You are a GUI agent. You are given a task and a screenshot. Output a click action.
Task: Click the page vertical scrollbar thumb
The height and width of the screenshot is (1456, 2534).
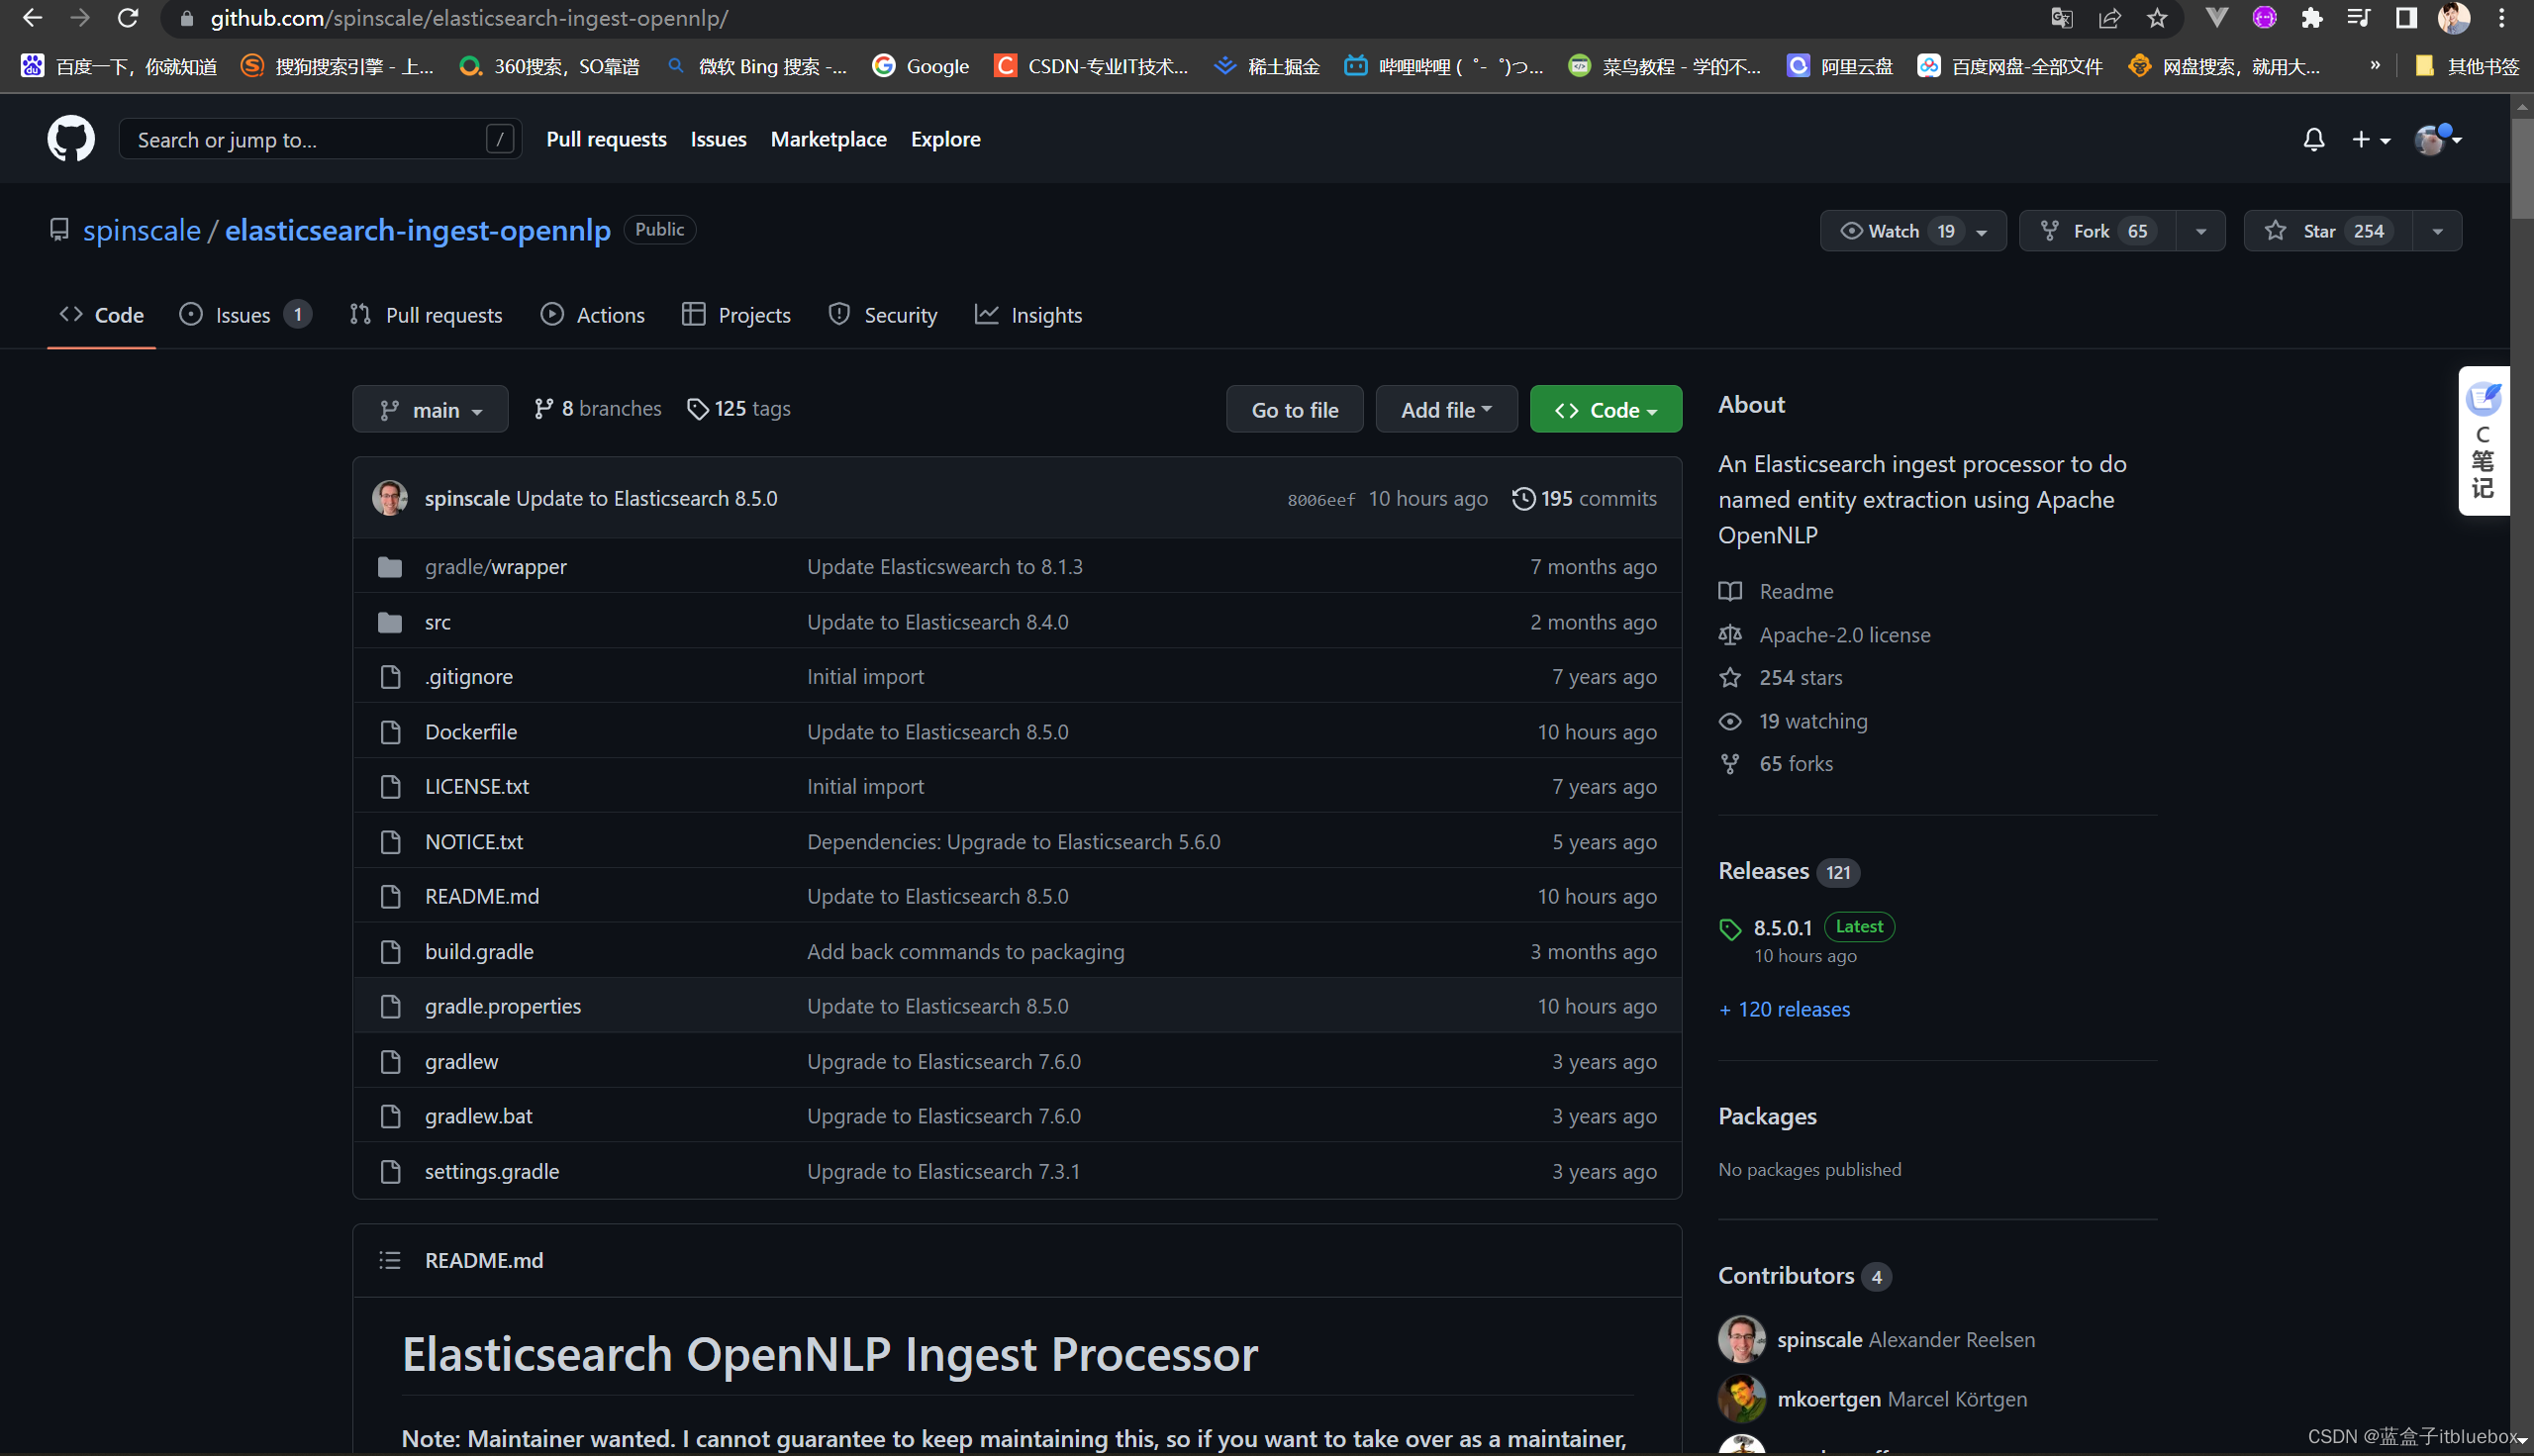2521,165
